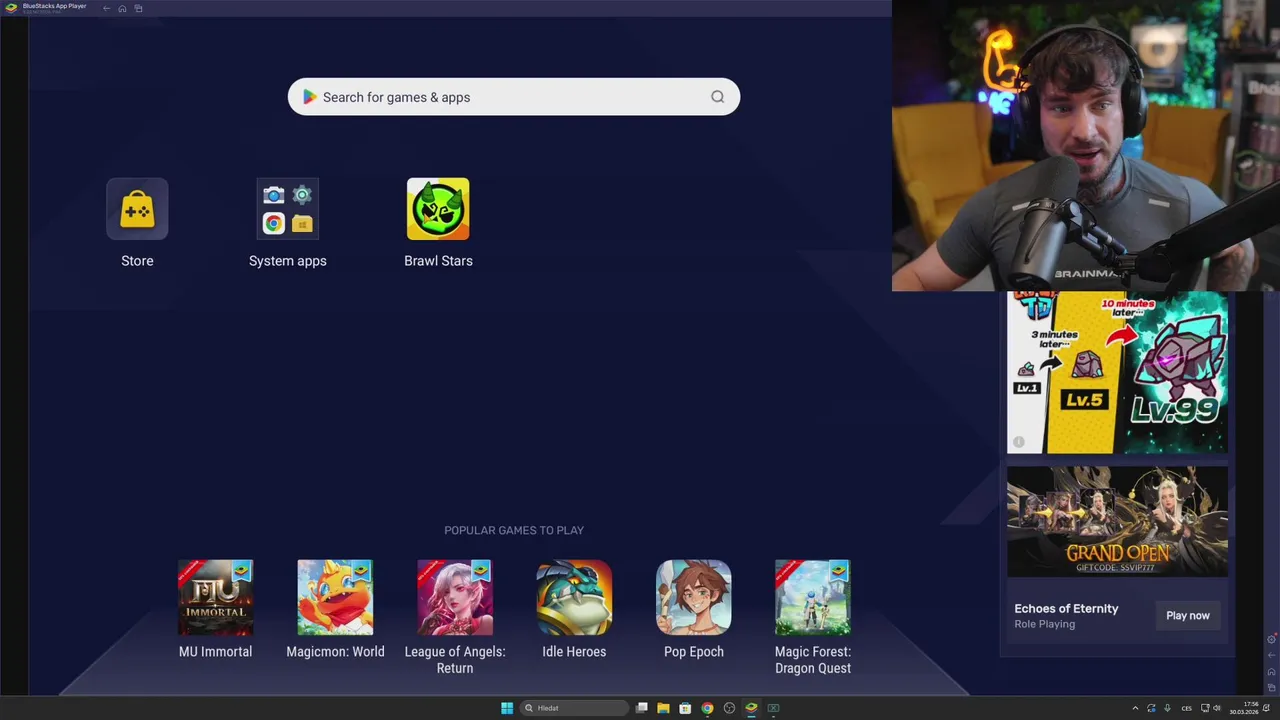This screenshot has width=1280, height=720.
Task: Open League of Angels: Return game tile
Action: (455, 598)
